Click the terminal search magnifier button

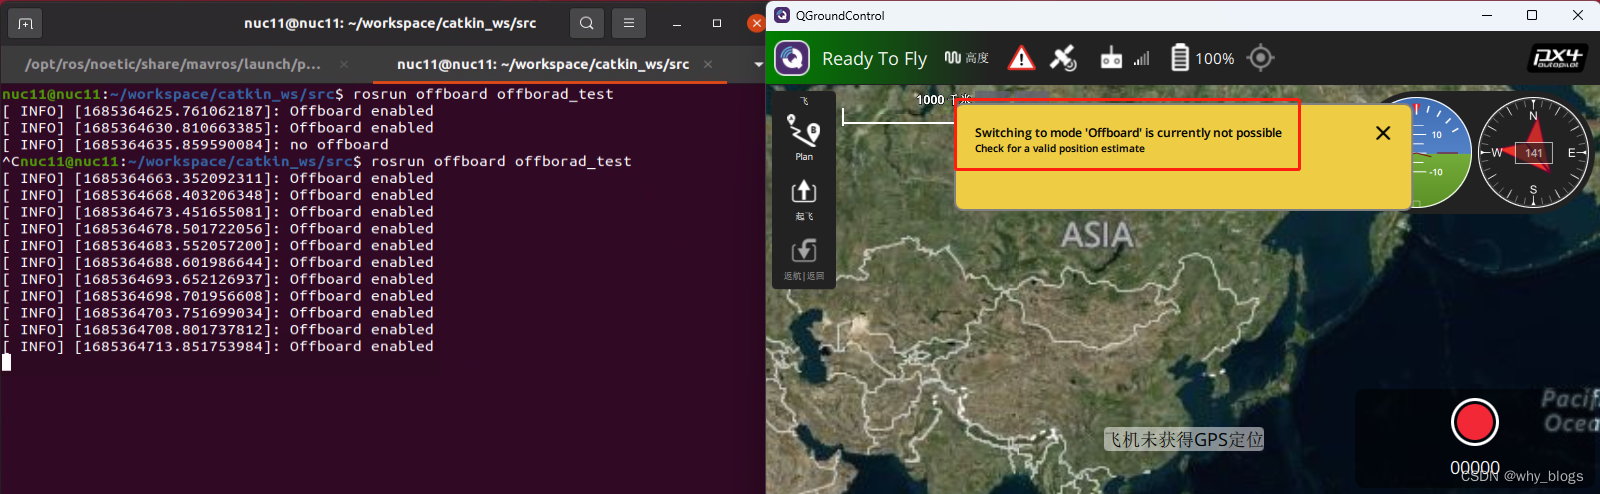587,22
